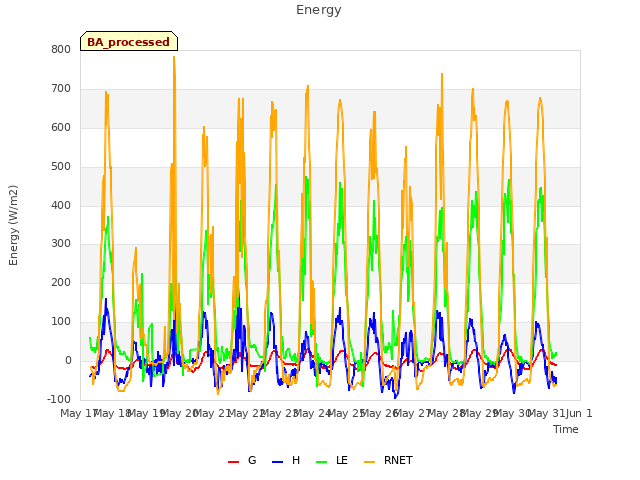Viewport: 640px width, 480px height.
Task: Click the BA_processed annotation label
Action: coord(129,41)
